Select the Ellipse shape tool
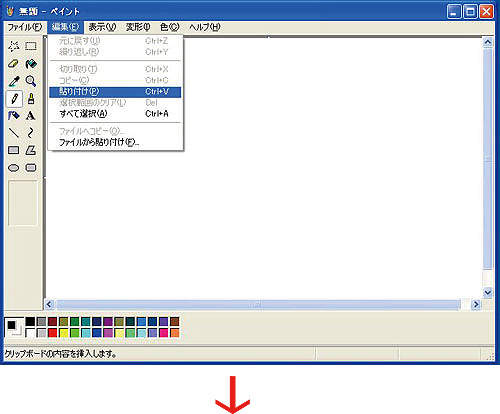Image resolution: width=500 pixels, height=414 pixels. tap(14, 168)
